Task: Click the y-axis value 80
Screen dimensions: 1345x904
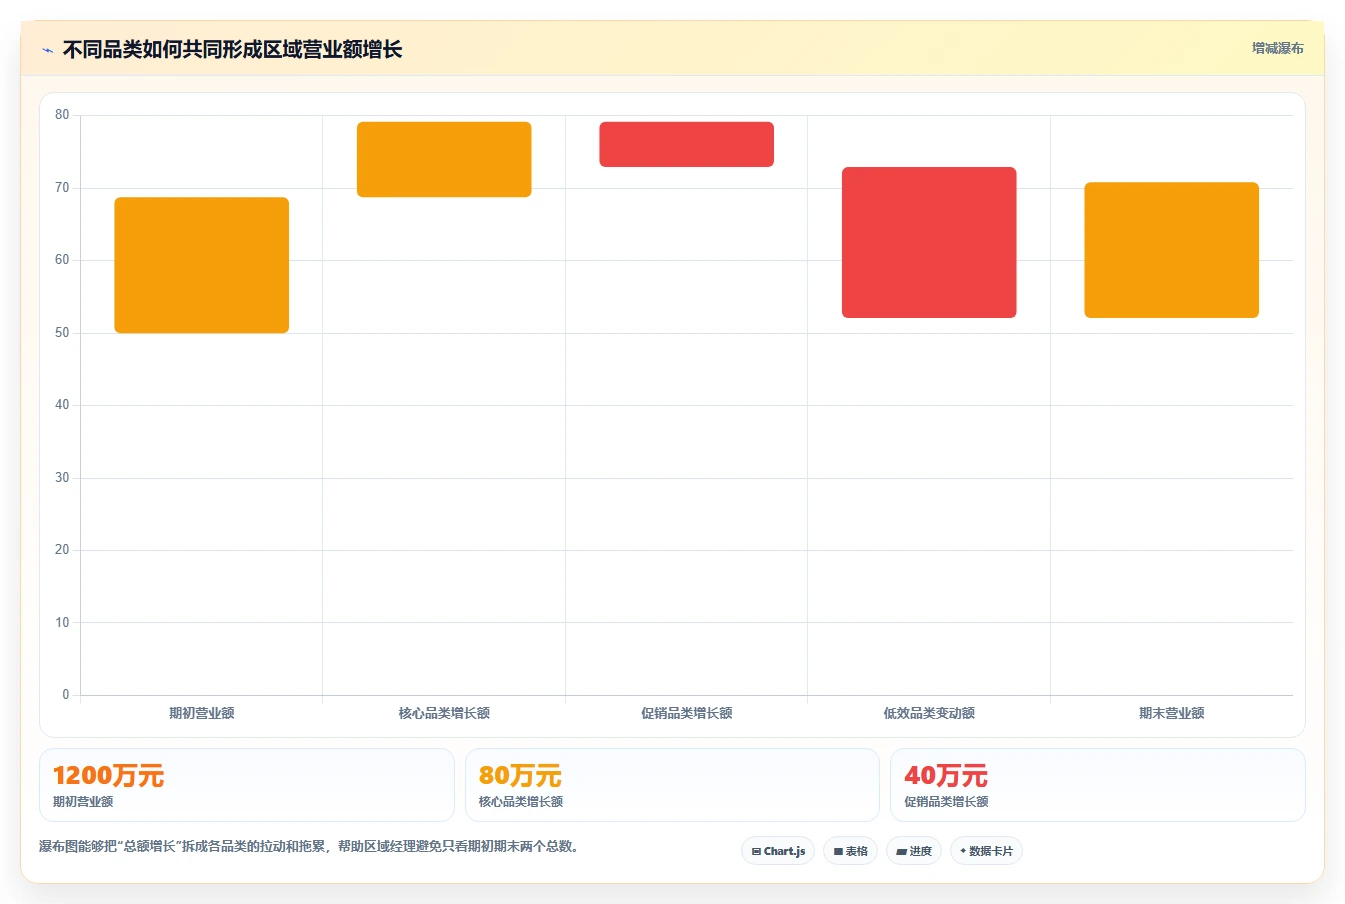Action: click(x=62, y=115)
